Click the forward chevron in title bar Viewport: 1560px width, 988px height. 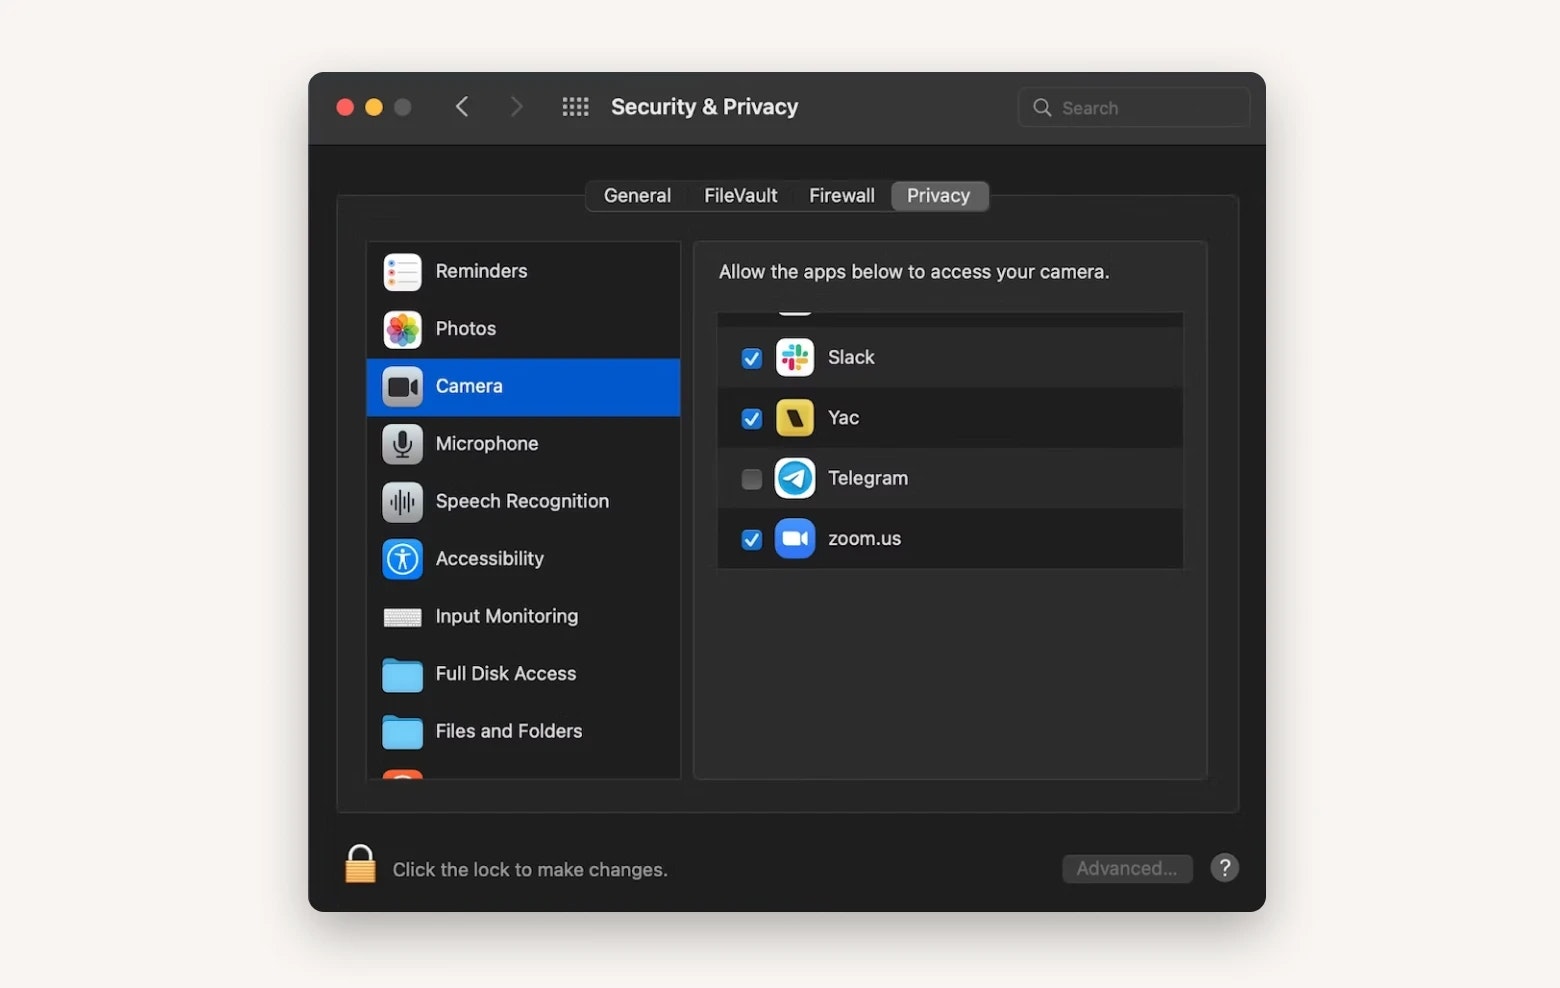[516, 107]
